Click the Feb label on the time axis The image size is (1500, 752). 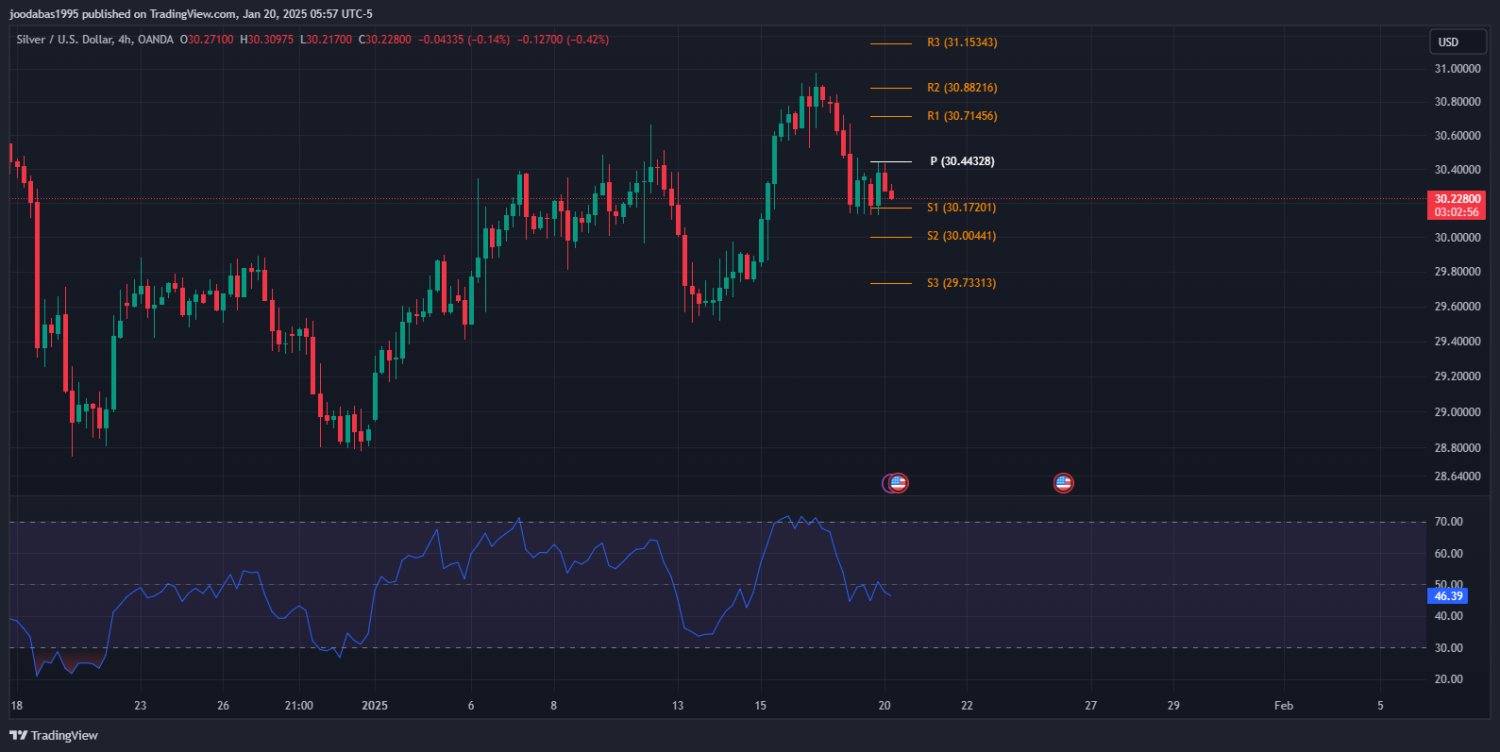(x=1283, y=705)
